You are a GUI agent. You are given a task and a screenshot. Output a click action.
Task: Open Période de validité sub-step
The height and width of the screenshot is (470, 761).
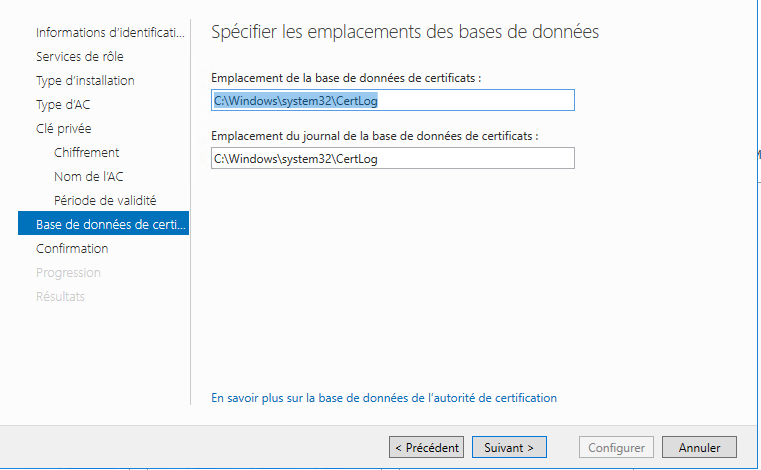(105, 201)
